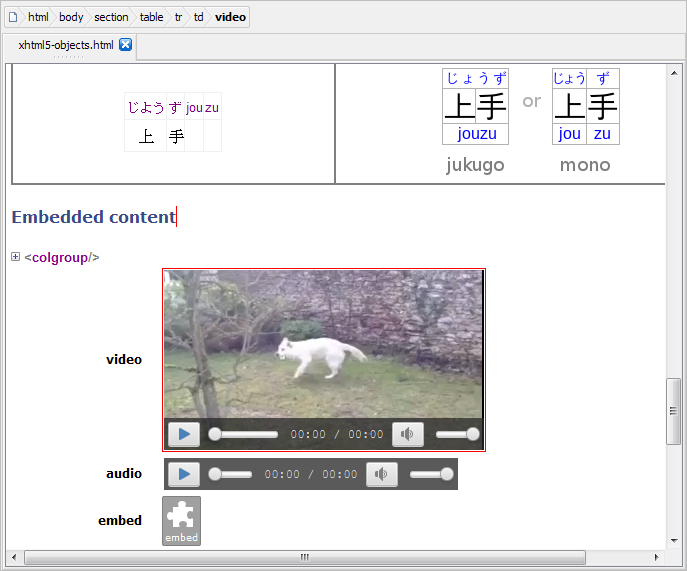Click the blue jou annotation under mono kanji
Screen dimensions: 687x571
[569, 134]
